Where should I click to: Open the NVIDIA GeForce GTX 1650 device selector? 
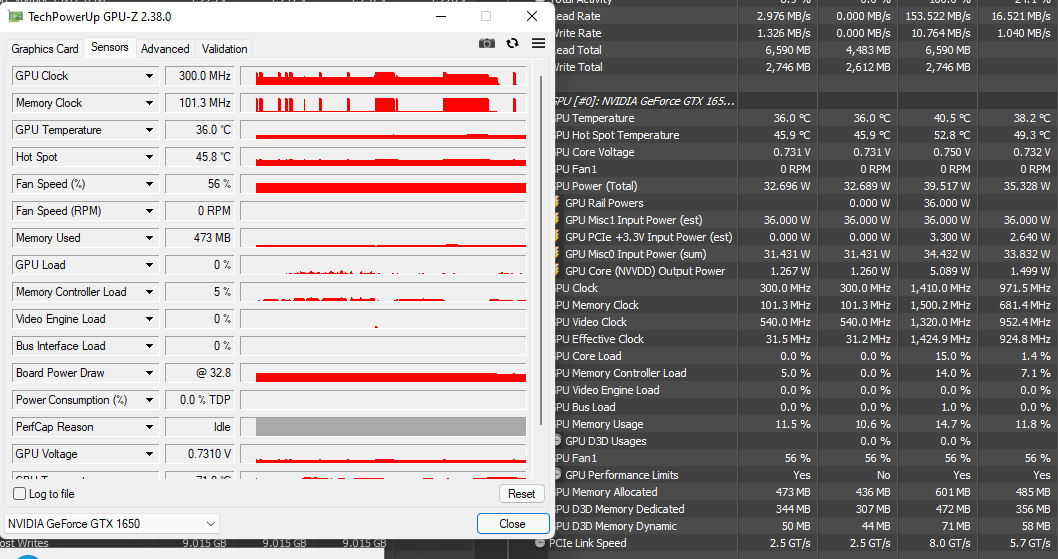click(112, 523)
